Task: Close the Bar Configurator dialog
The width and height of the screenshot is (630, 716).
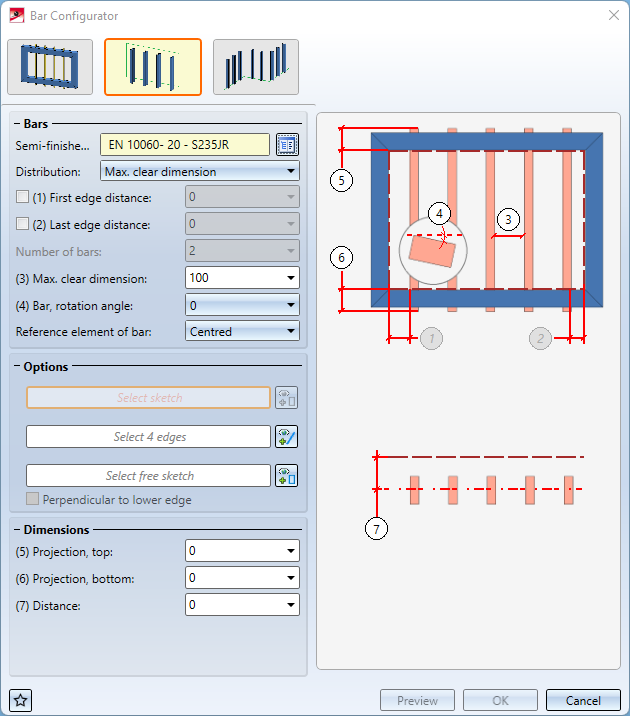Action: (614, 15)
